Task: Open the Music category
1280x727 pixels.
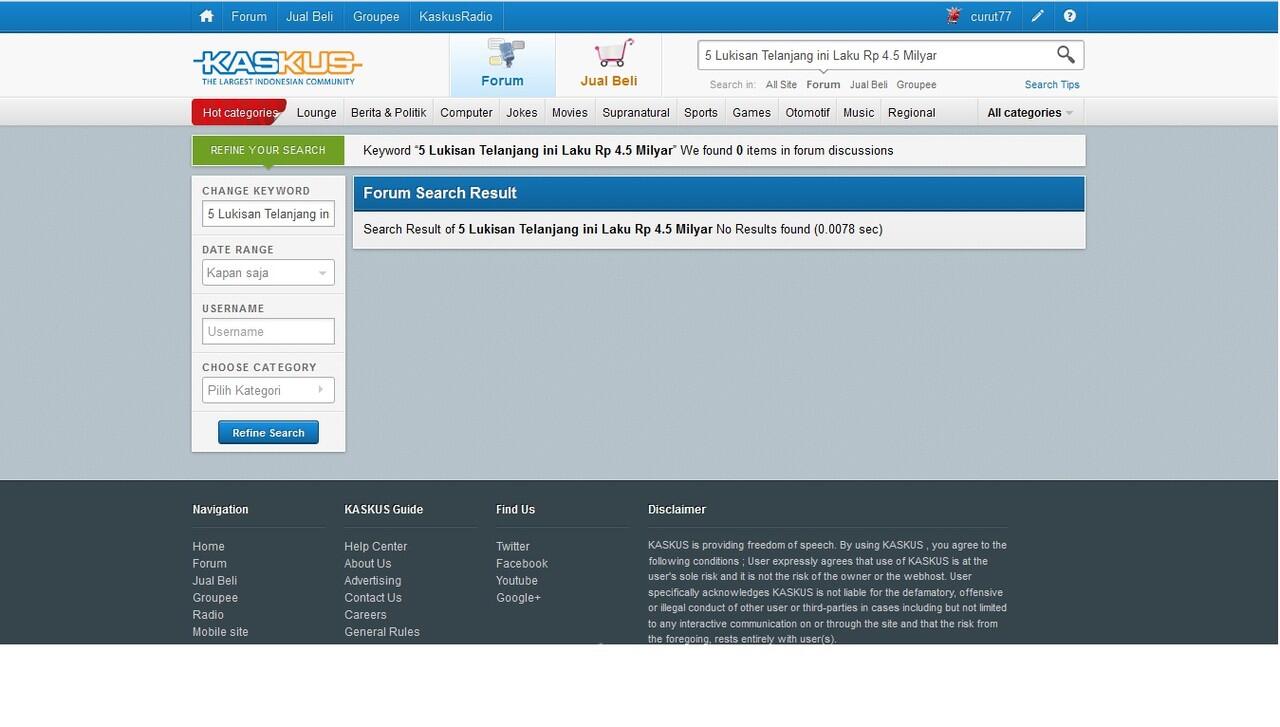Action: [x=859, y=112]
